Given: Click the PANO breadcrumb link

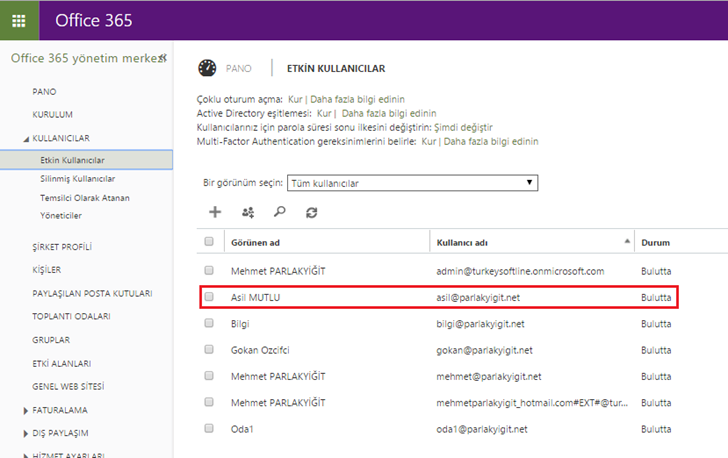Looking at the screenshot, I should tap(239, 69).
